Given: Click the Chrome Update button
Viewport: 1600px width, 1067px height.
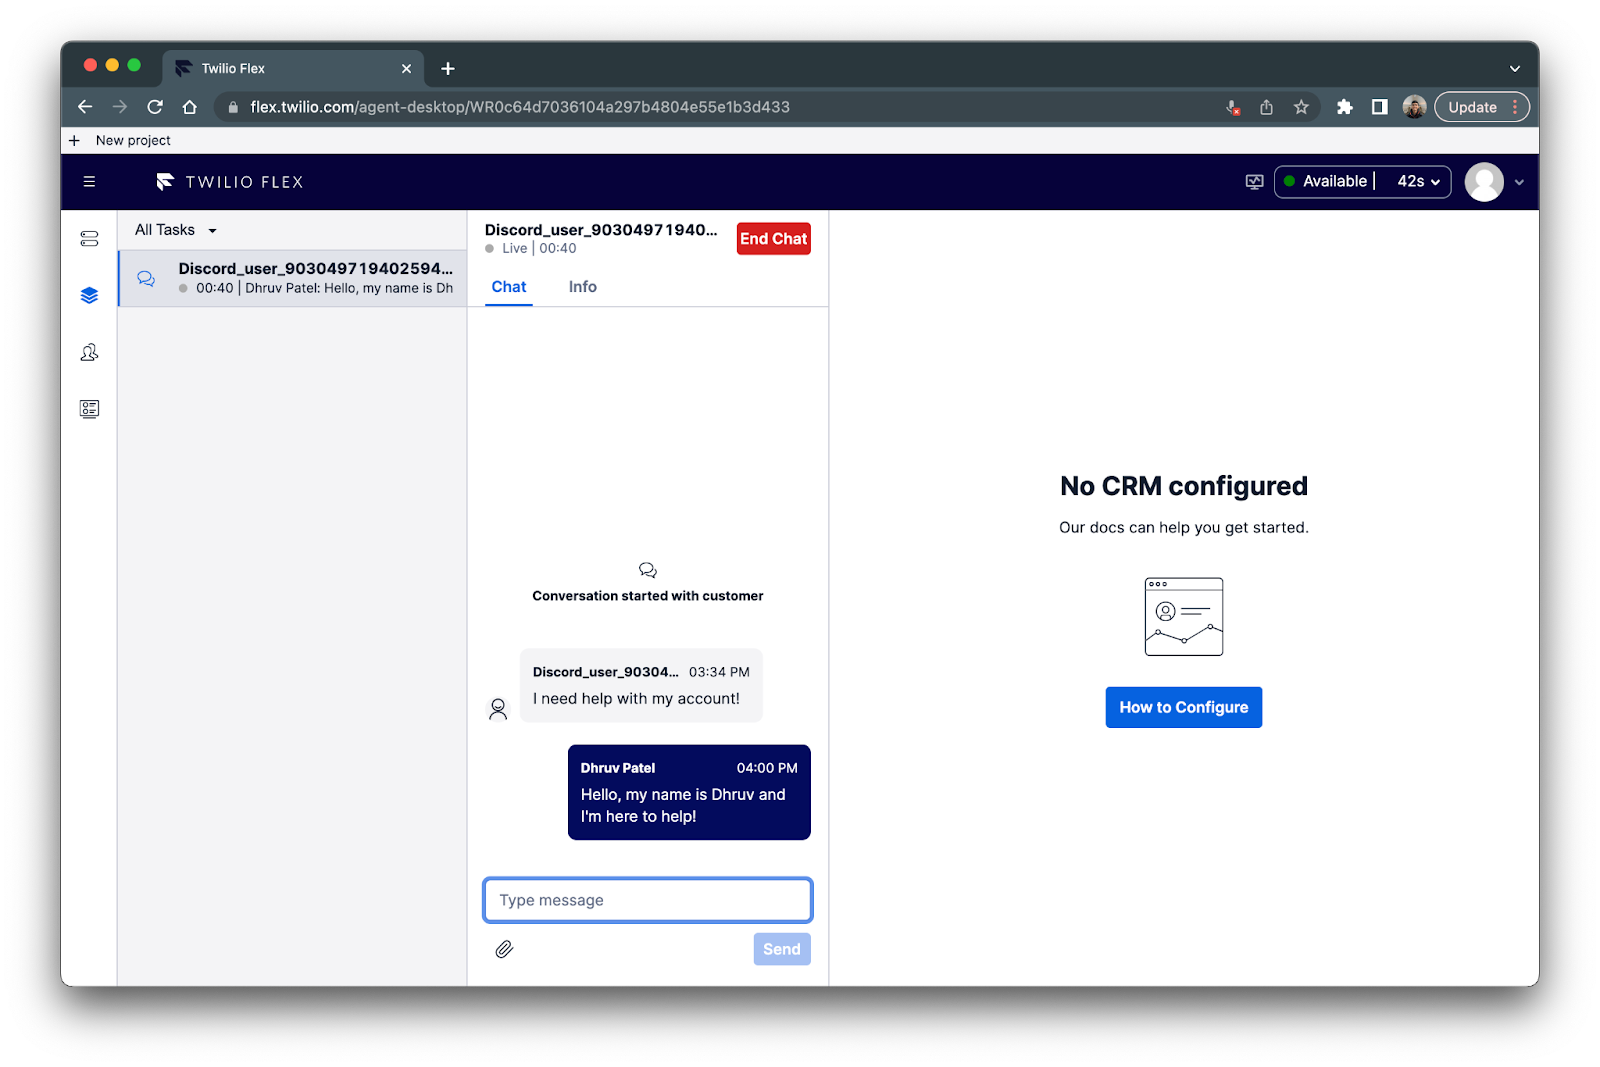Looking at the screenshot, I should click(1482, 107).
